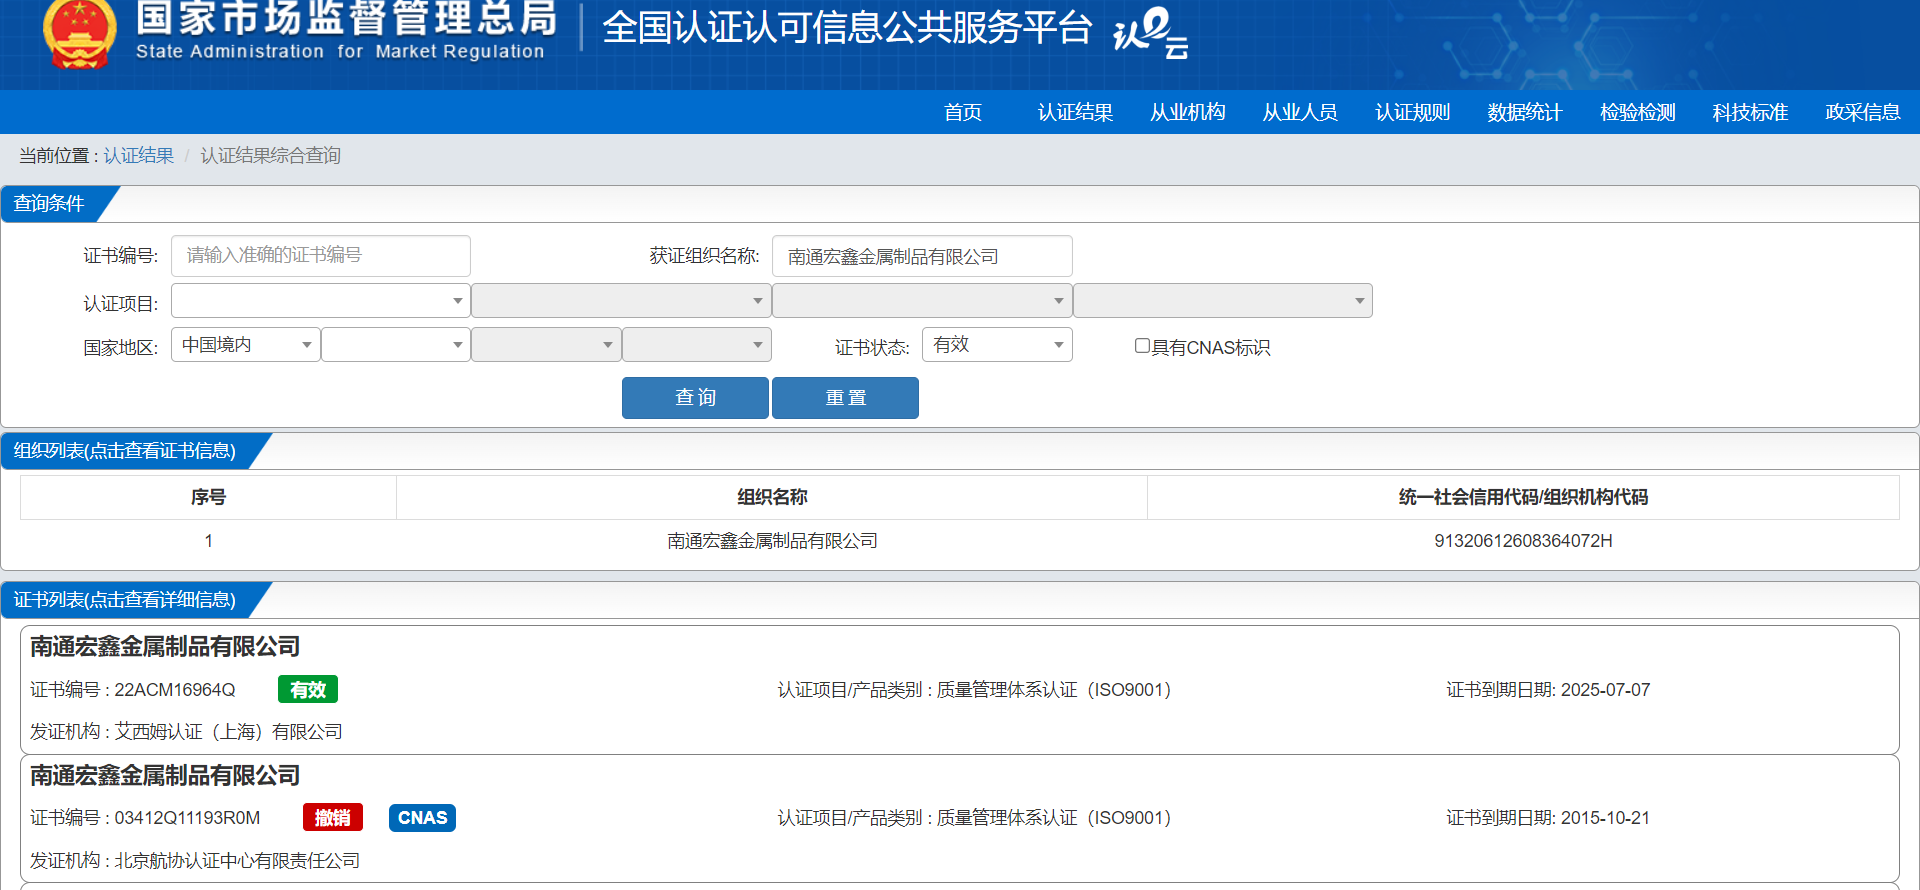
Task: Click the 证书编号 input field
Action: 321,256
